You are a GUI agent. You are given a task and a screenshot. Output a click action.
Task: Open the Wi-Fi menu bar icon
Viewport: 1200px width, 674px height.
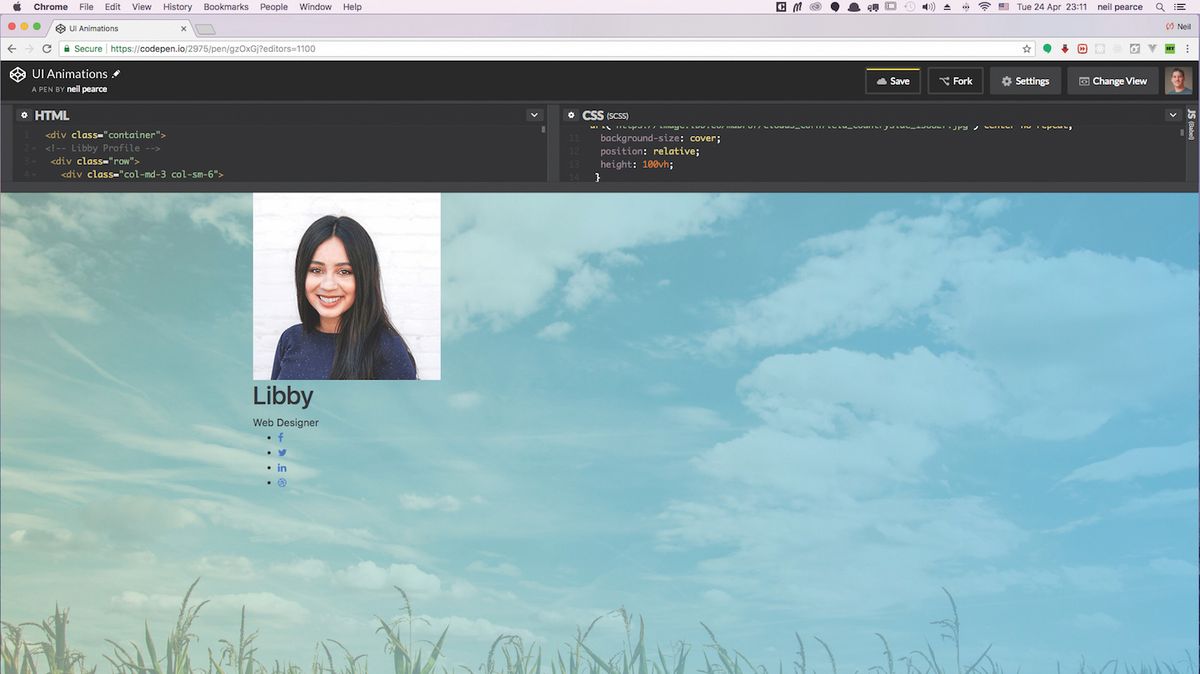coord(984,7)
